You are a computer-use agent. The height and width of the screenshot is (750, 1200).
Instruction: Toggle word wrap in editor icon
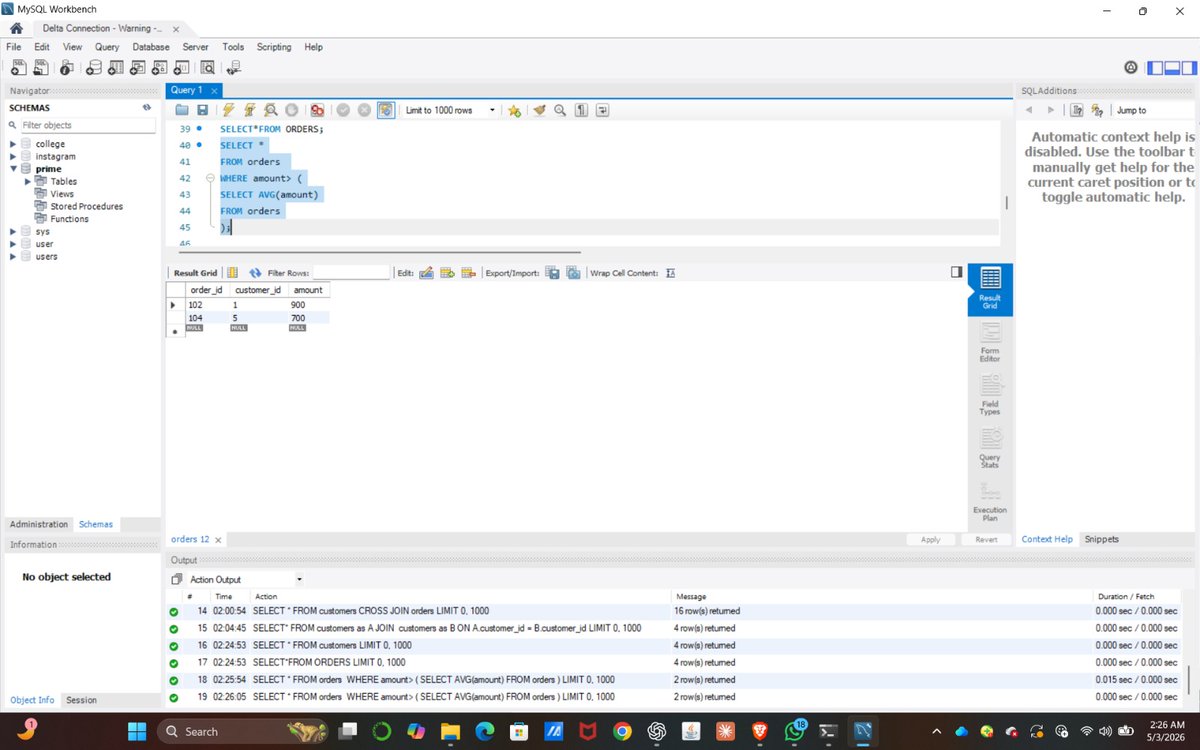click(x=602, y=110)
